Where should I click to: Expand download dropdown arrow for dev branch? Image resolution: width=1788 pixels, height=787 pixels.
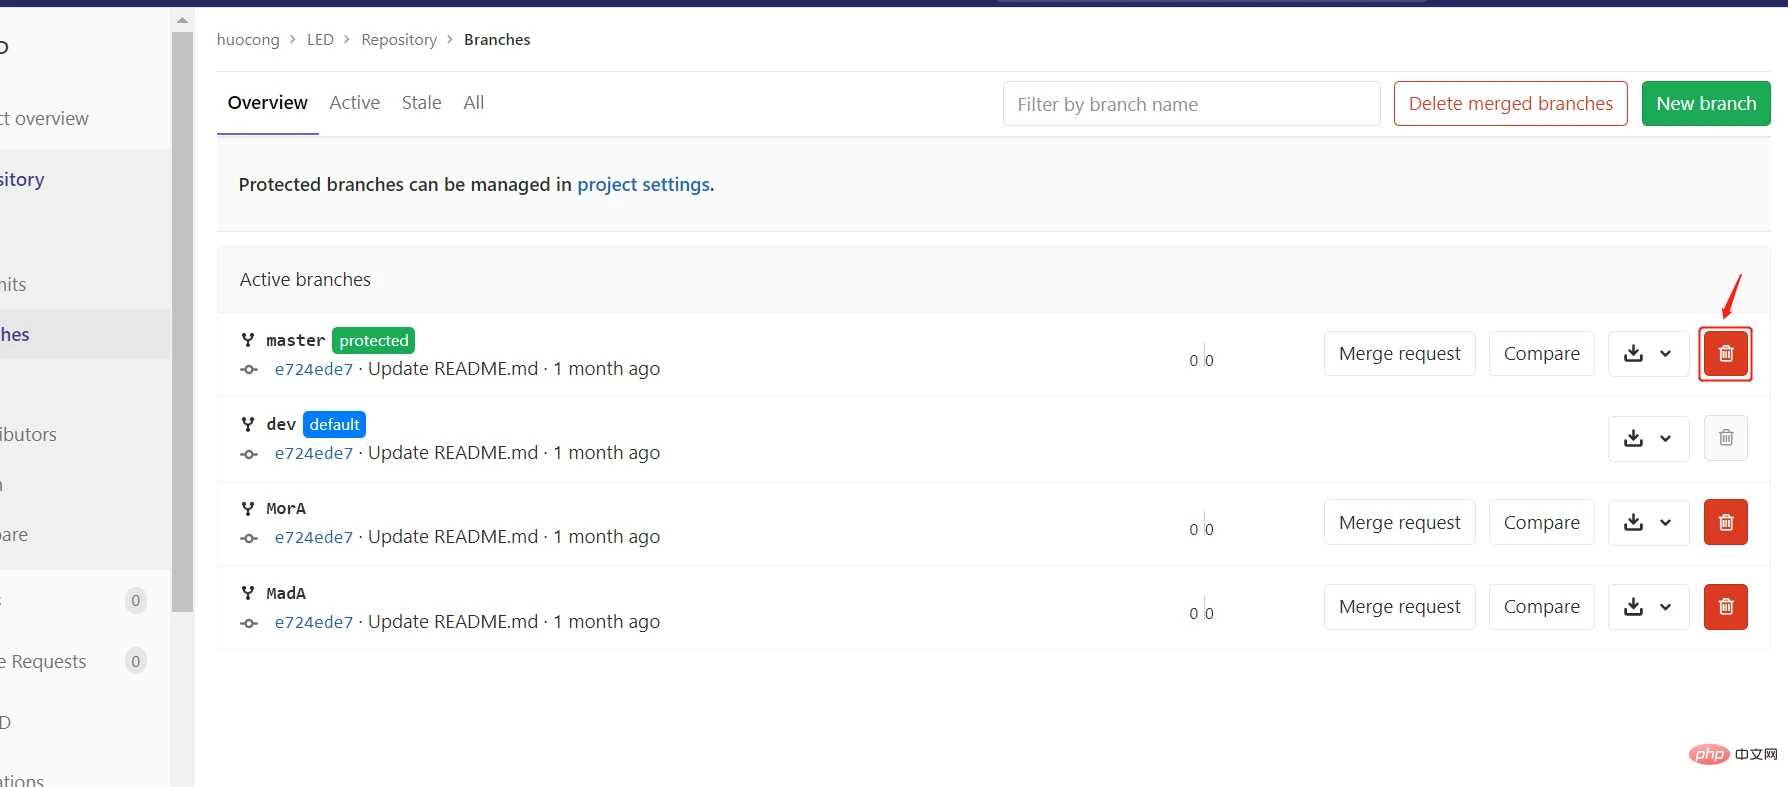tap(1666, 438)
